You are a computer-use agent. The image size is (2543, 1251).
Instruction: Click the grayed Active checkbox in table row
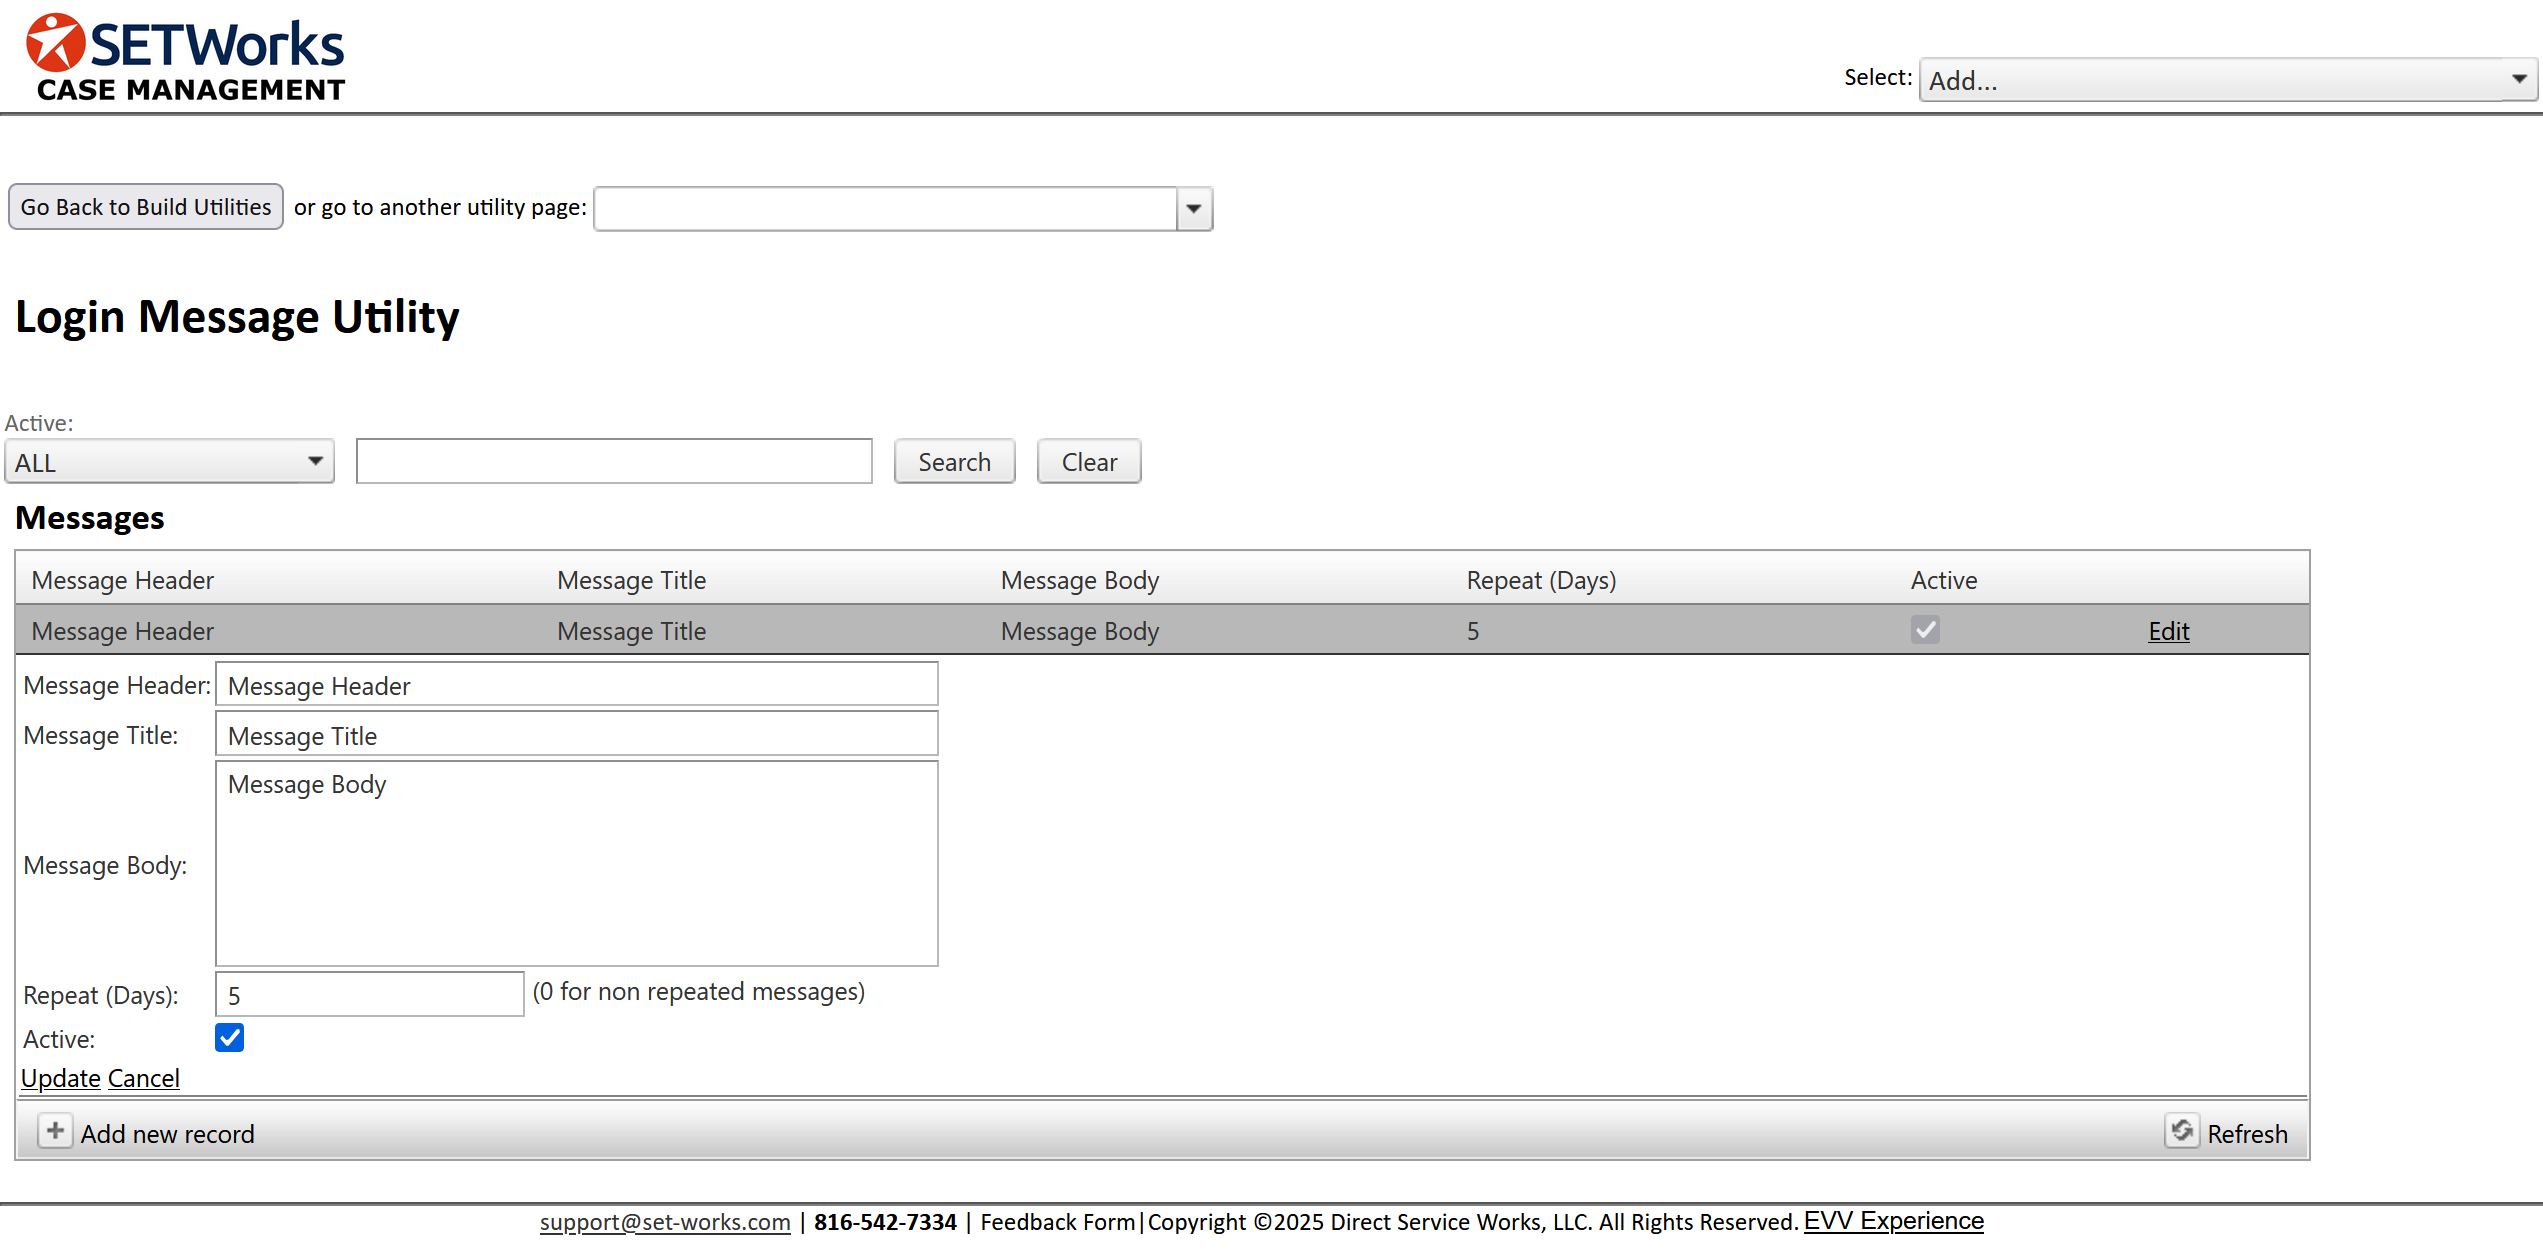(x=1924, y=630)
